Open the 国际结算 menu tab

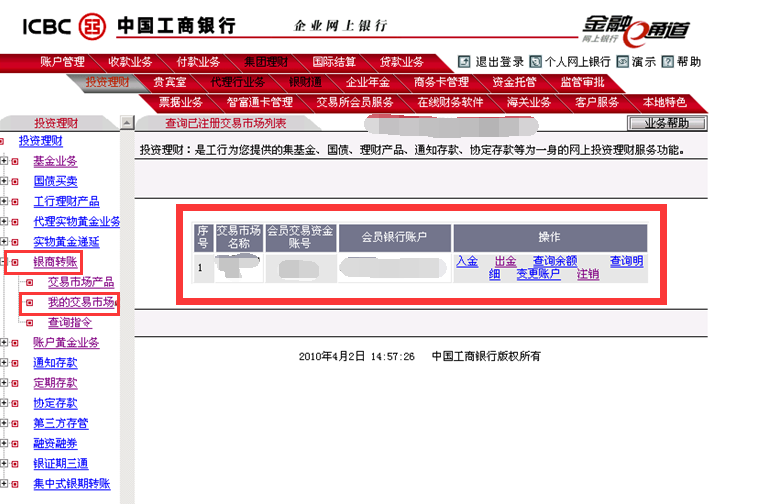click(x=334, y=62)
